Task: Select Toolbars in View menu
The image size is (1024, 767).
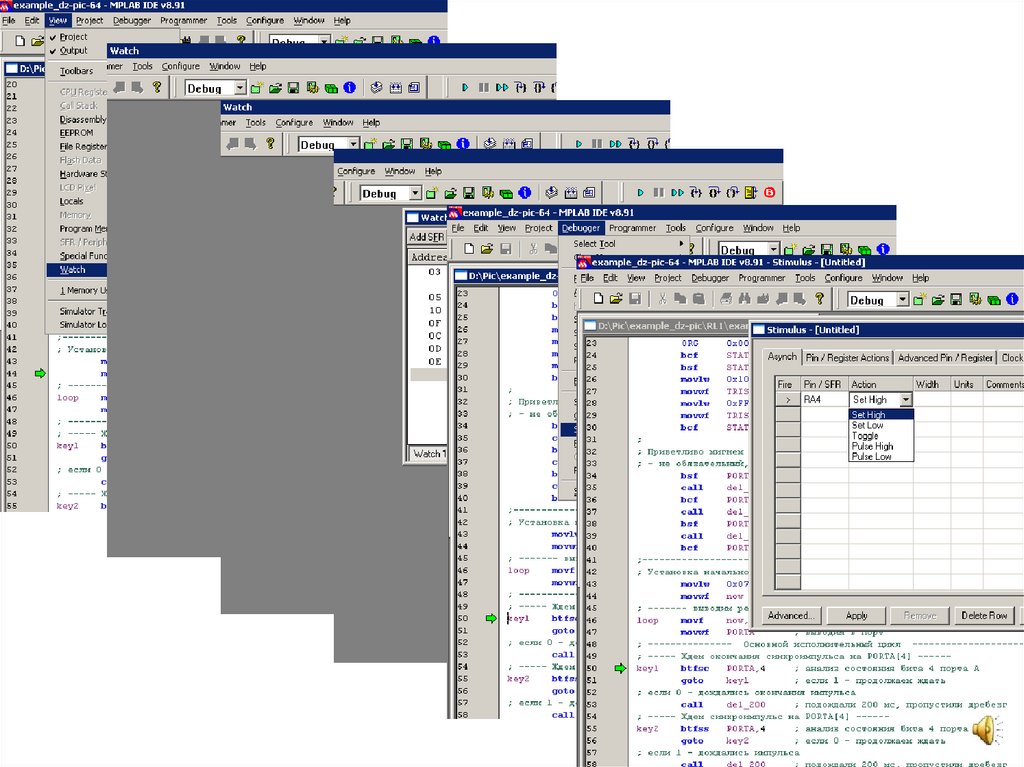Action: [76, 71]
